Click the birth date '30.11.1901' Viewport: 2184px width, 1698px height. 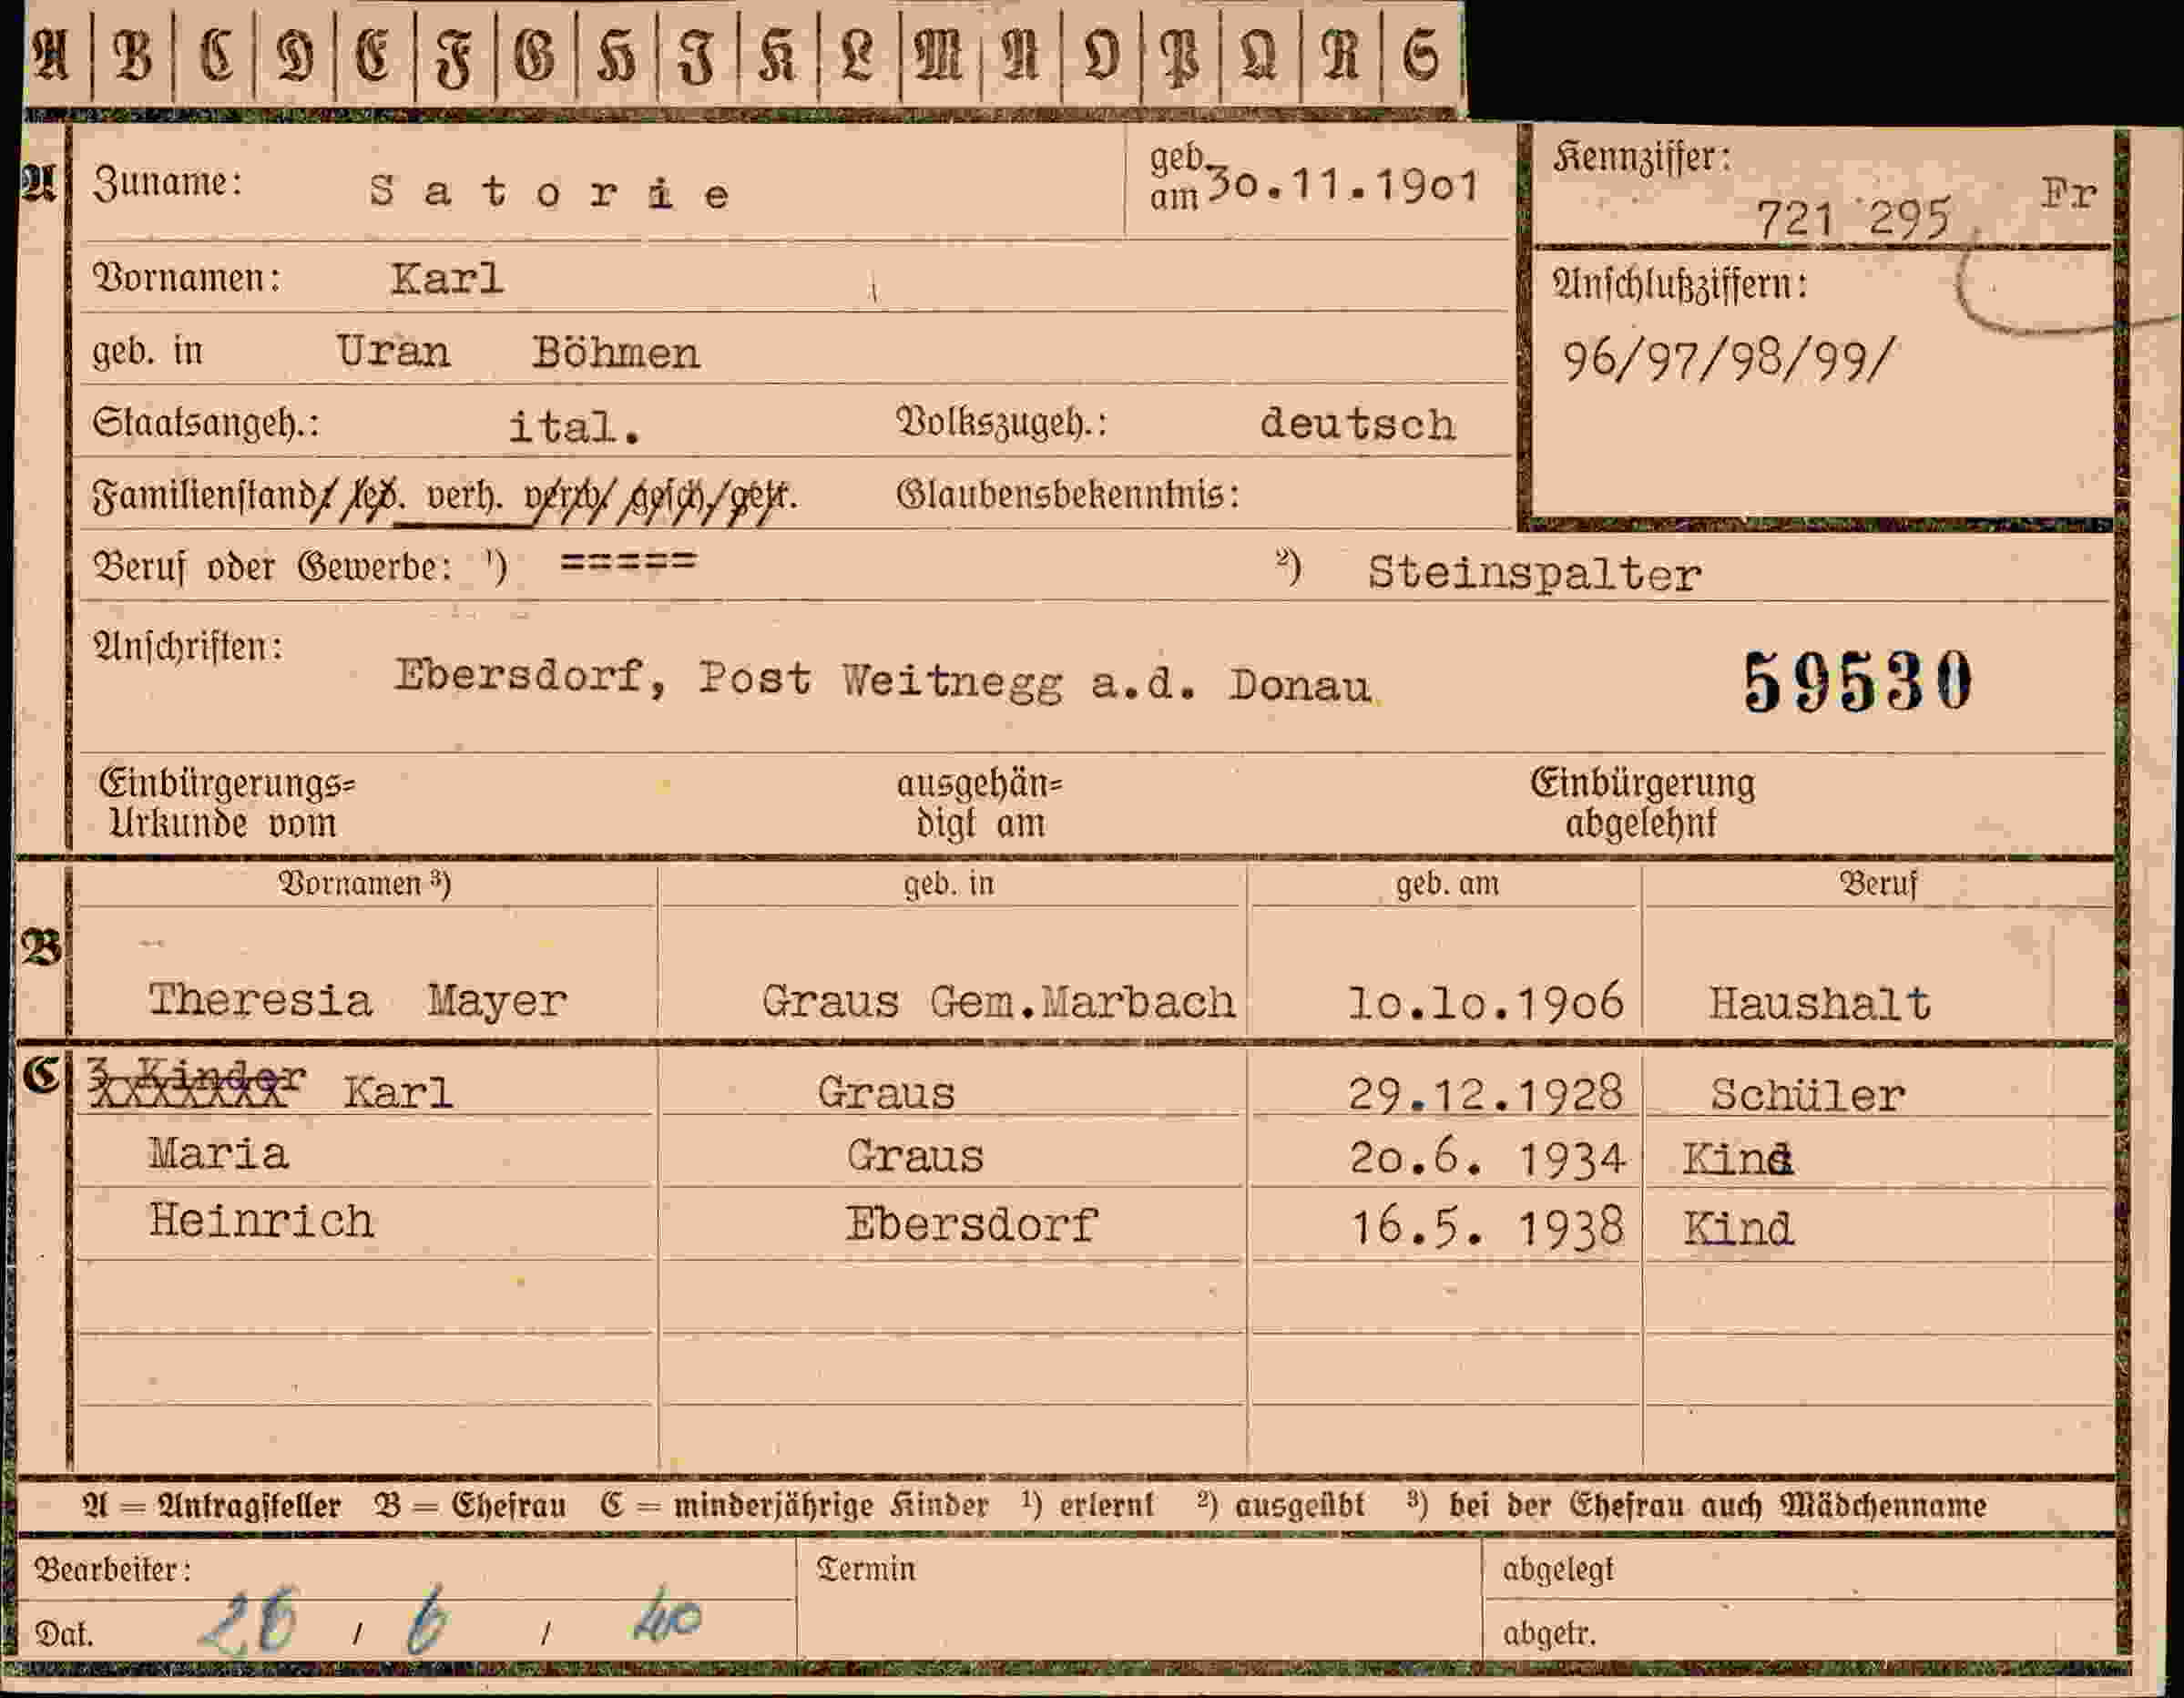point(1343,186)
